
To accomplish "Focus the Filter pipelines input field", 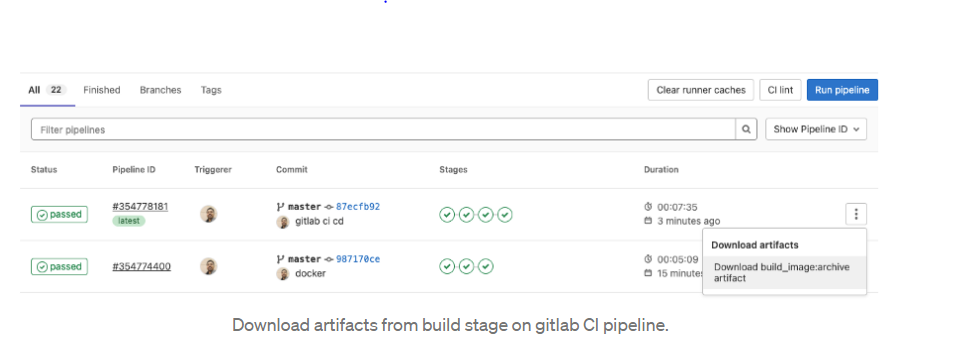I will coord(383,129).
